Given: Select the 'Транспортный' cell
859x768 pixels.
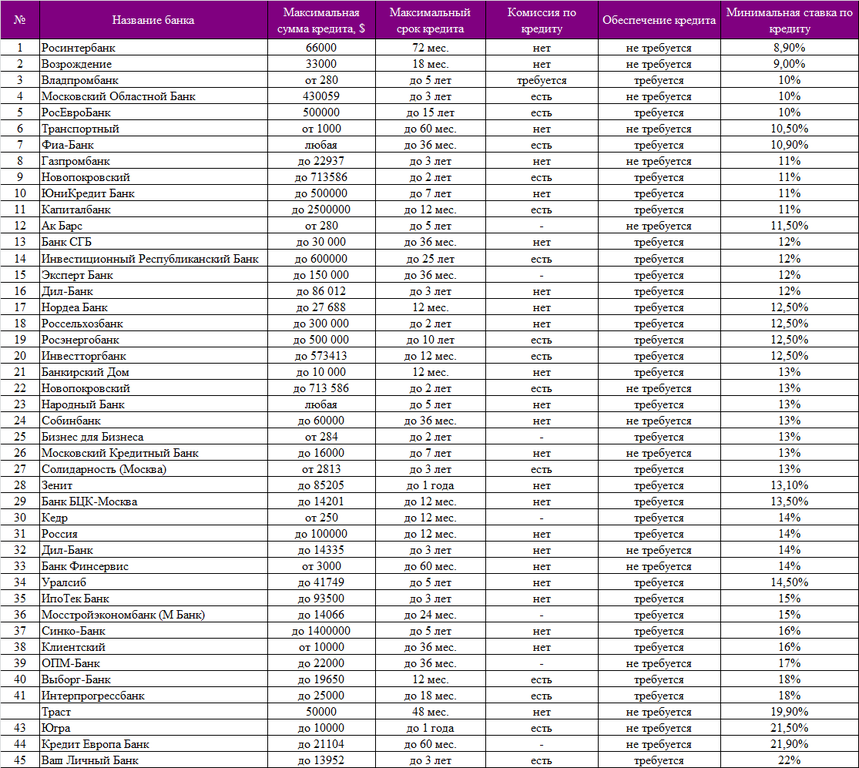Looking at the screenshot, I should point(153,129).
